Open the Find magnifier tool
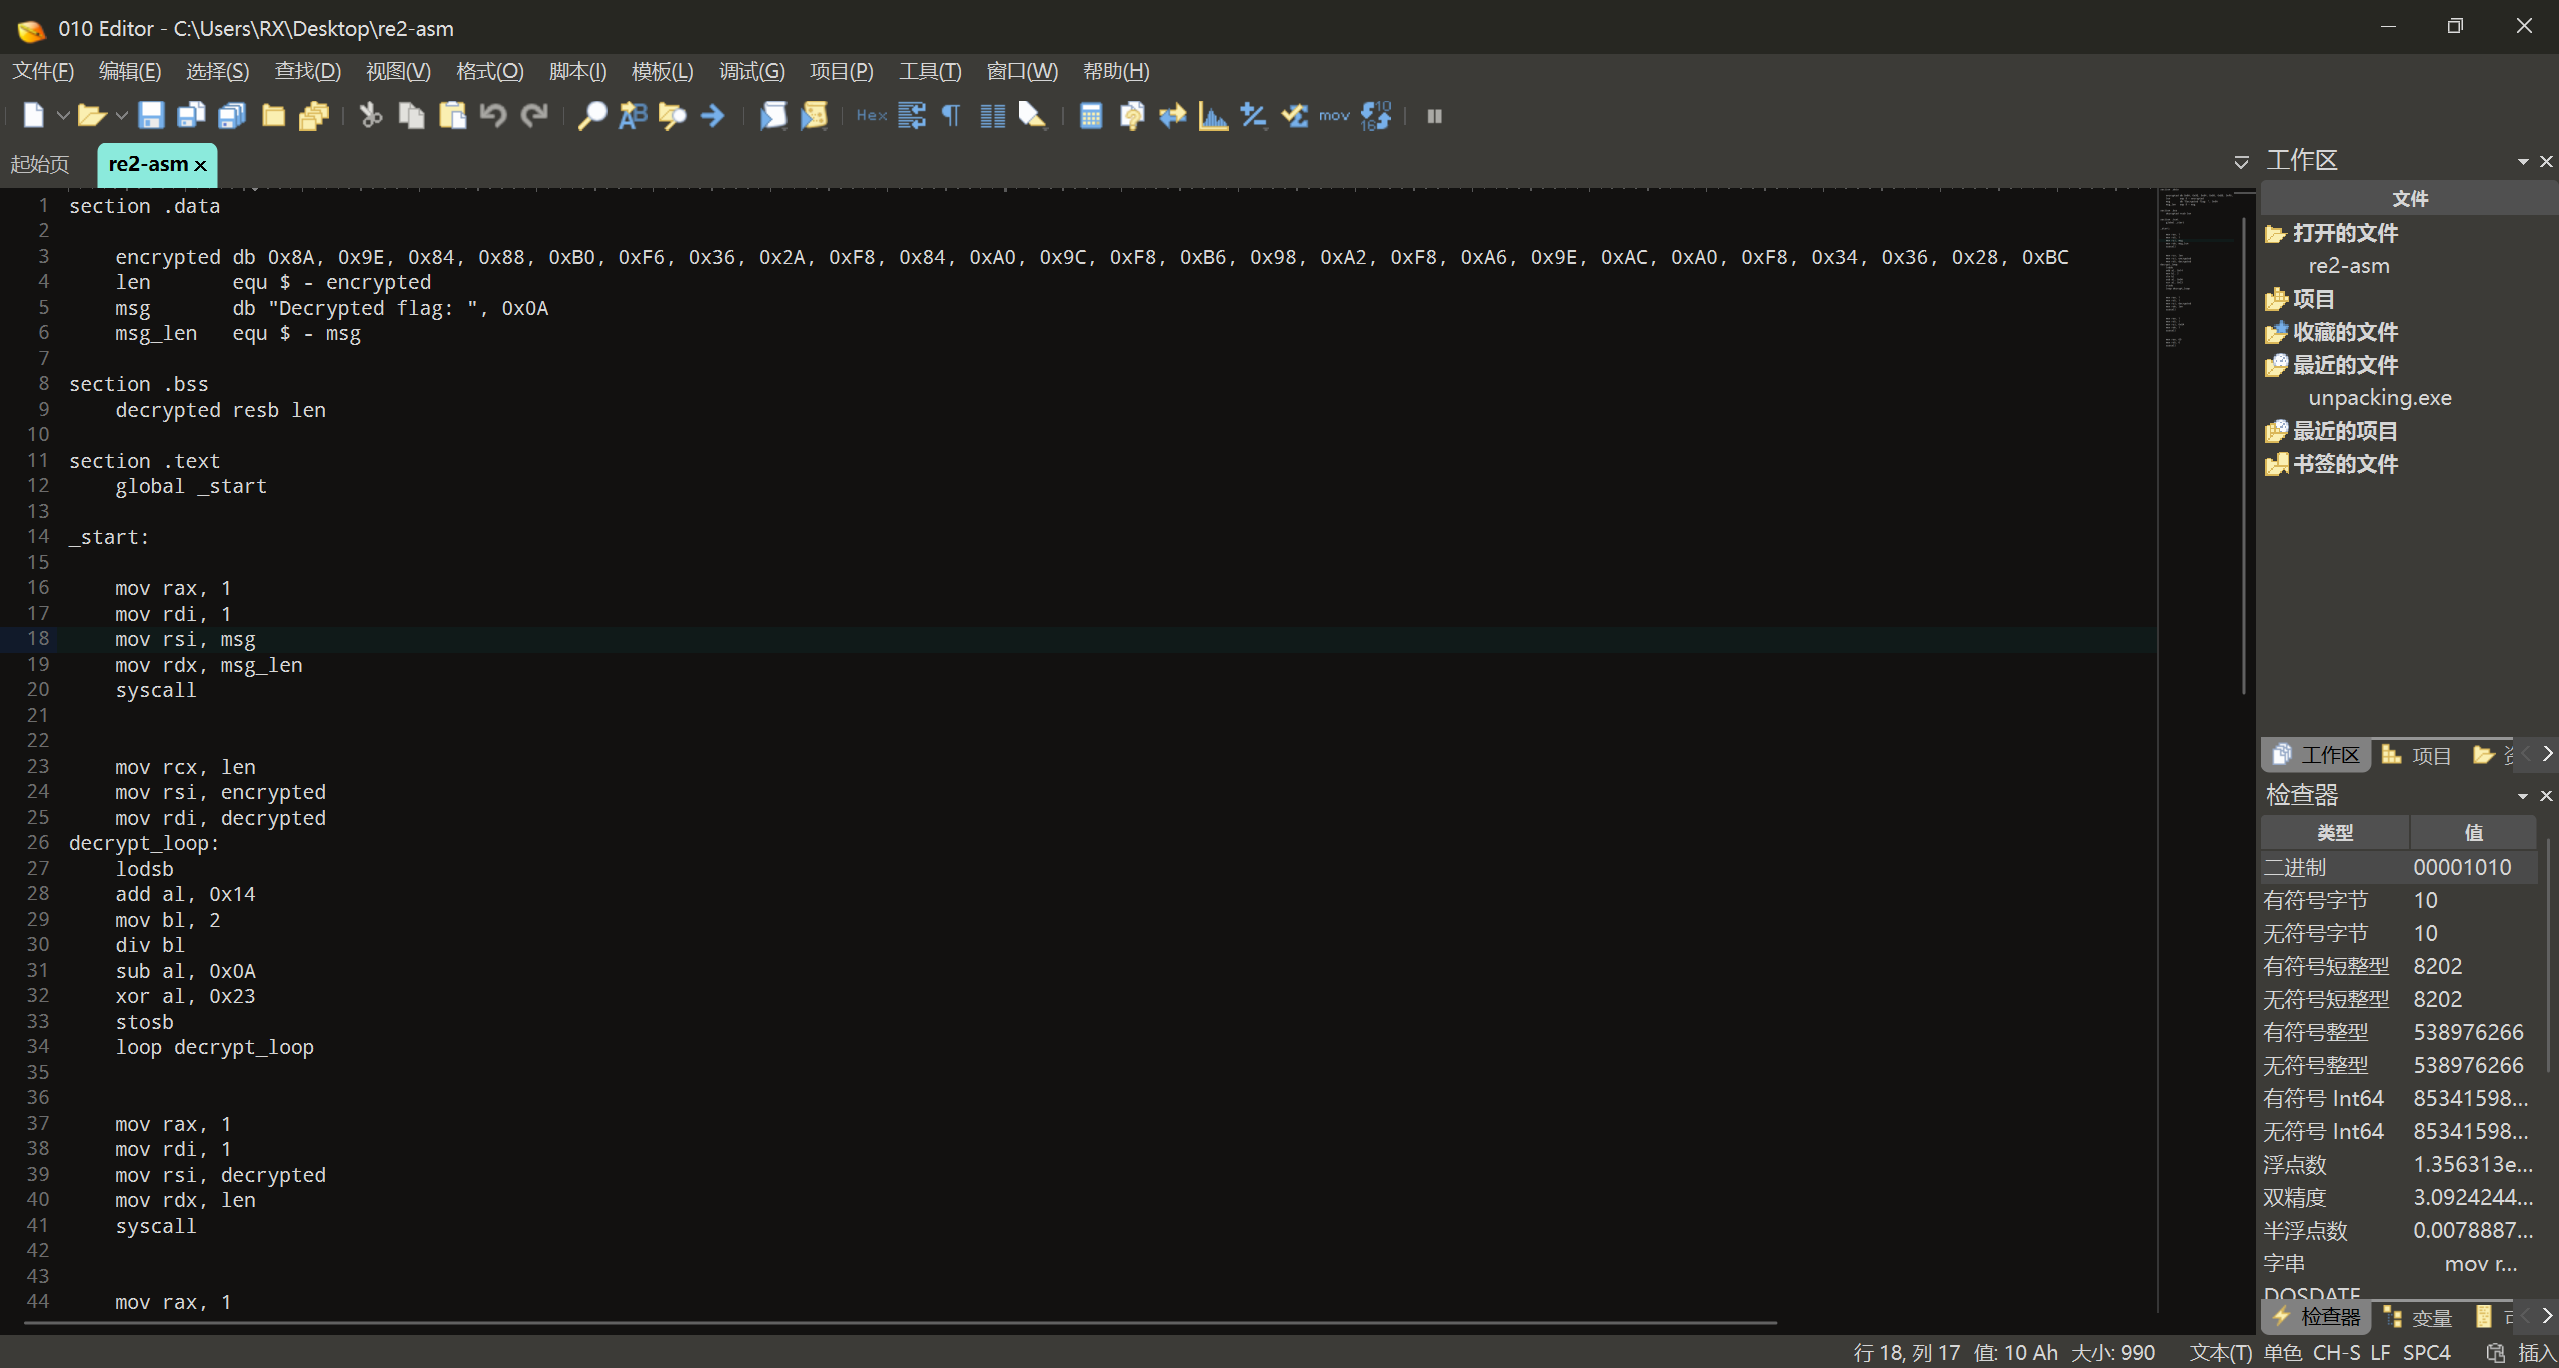The image size is (2559, 1368). (591, 116)
